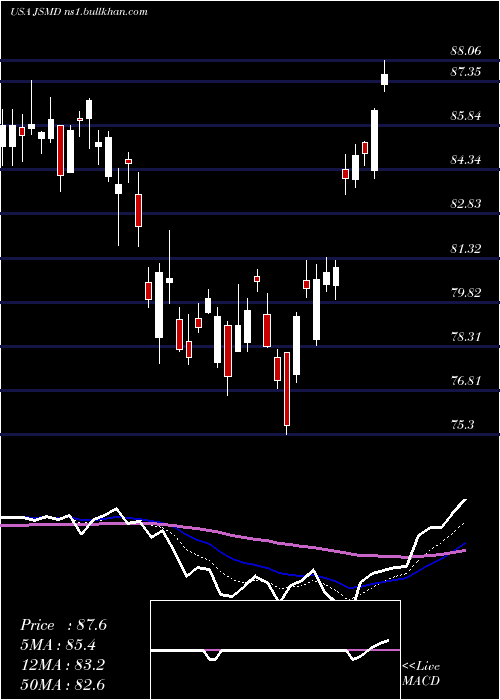Click the 'USA JSMD ns1.bullkhan.com' header text

[79, 11]
